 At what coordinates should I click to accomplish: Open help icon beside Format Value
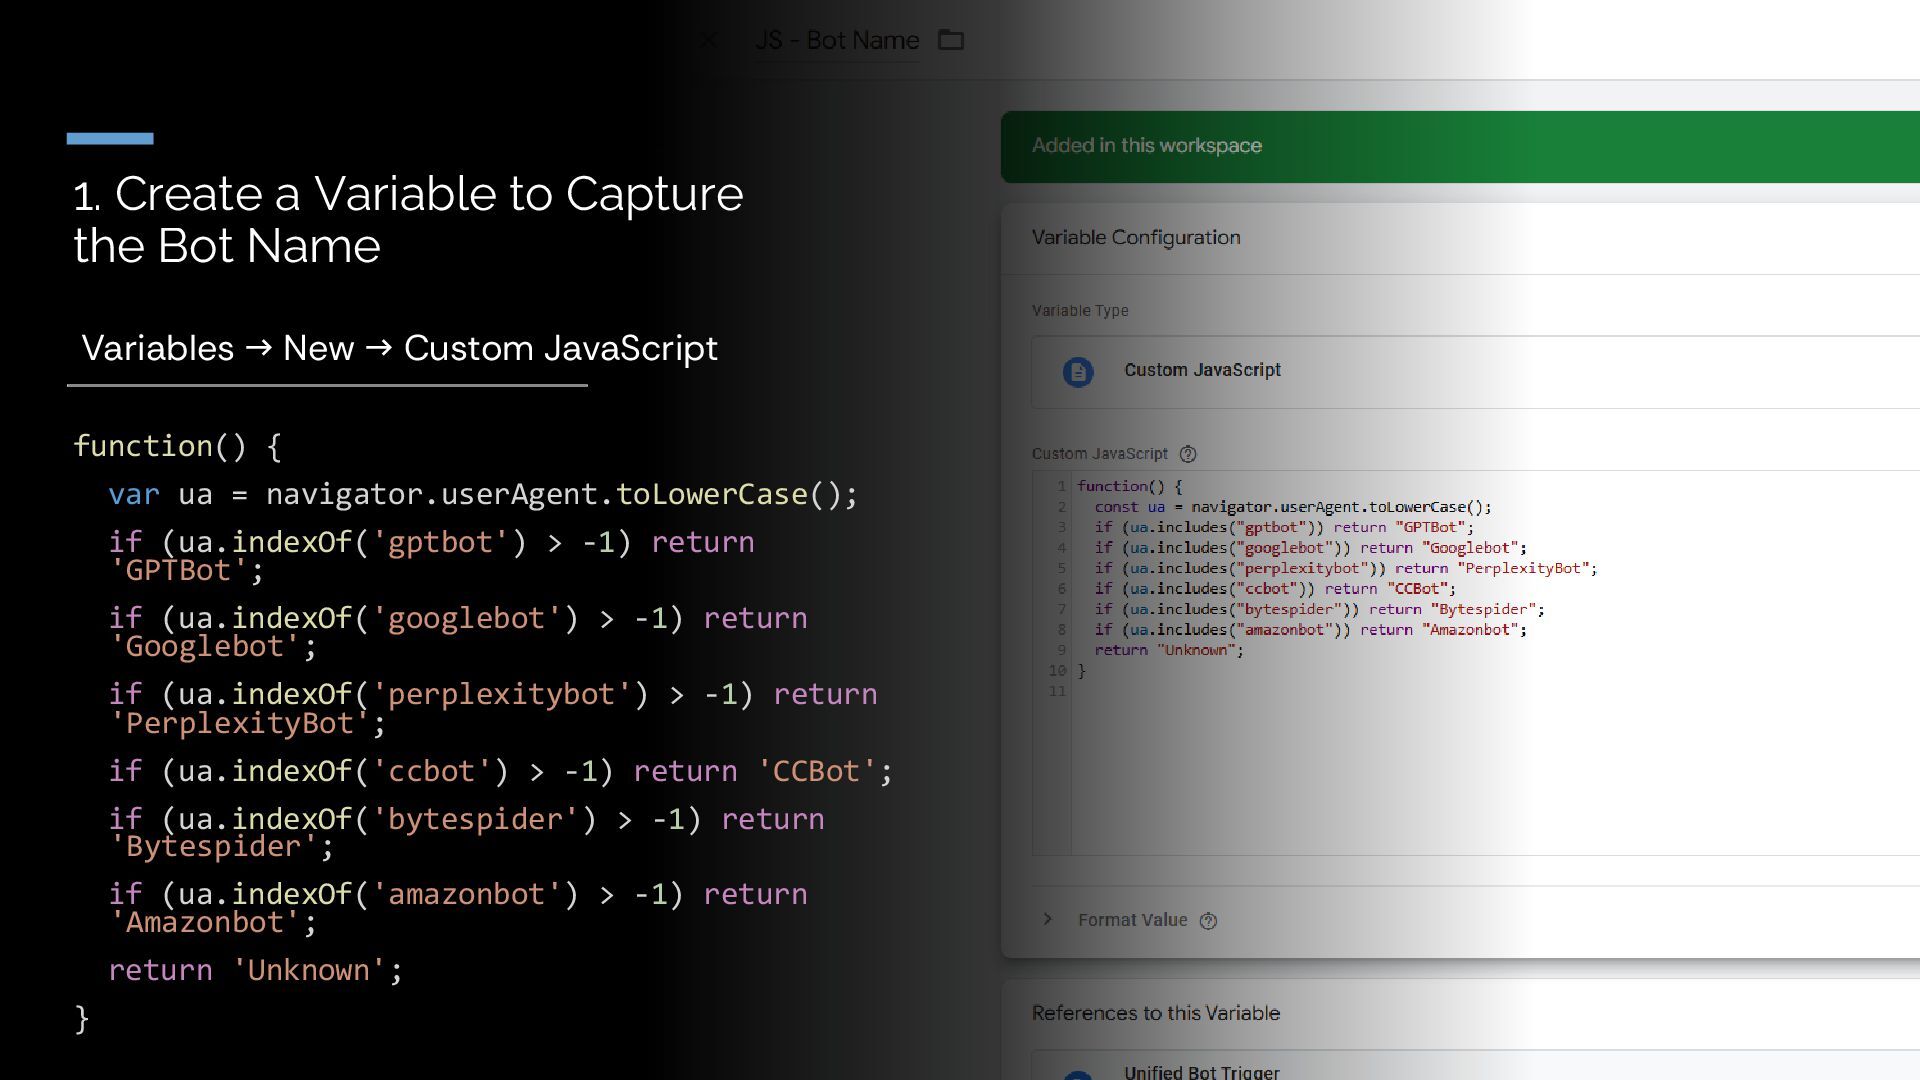coord(1208,921)
